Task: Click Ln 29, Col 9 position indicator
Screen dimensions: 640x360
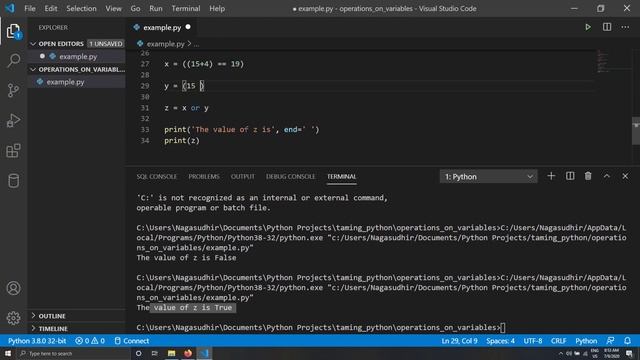Action: point(459,341)
